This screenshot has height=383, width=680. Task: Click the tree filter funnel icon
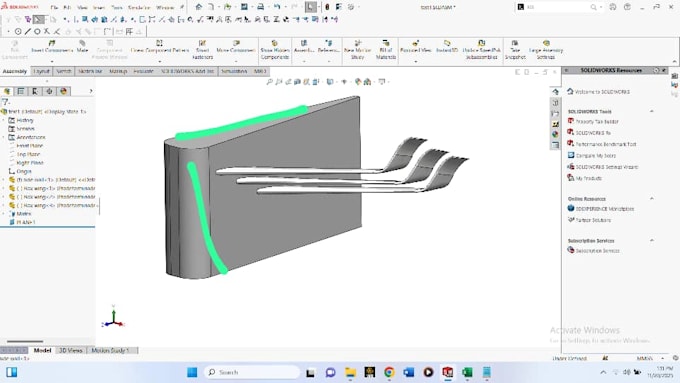pos(5,102)
